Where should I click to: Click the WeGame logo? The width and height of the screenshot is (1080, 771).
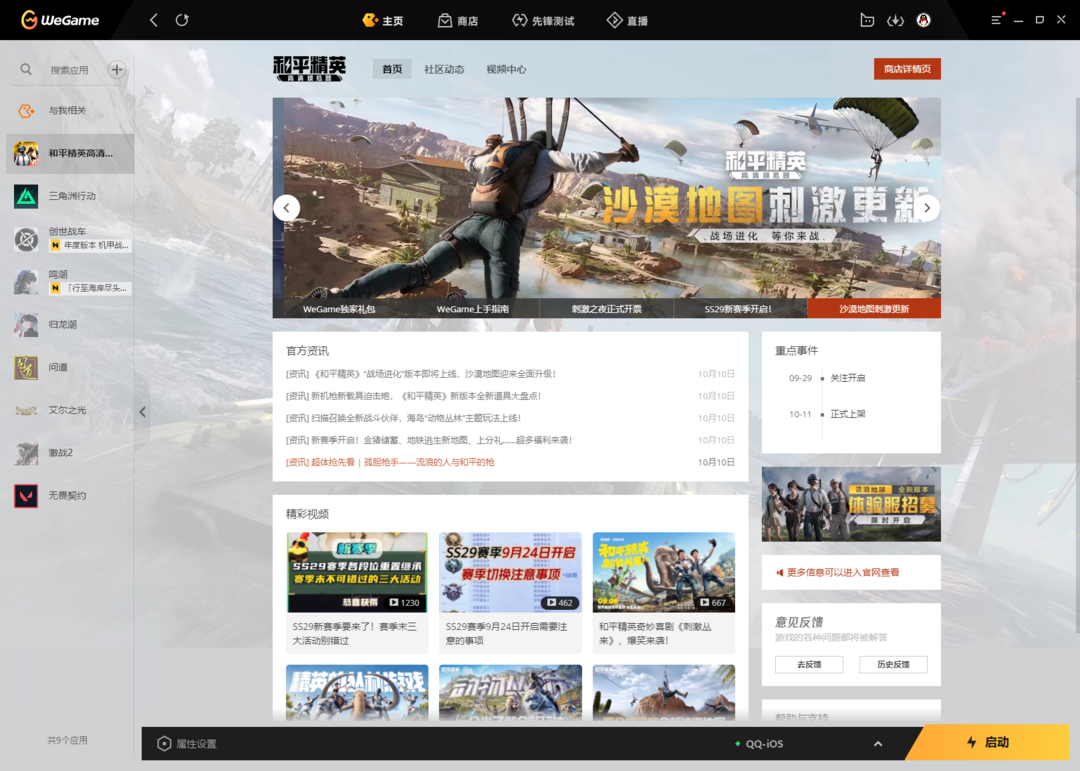pos(57,20)
